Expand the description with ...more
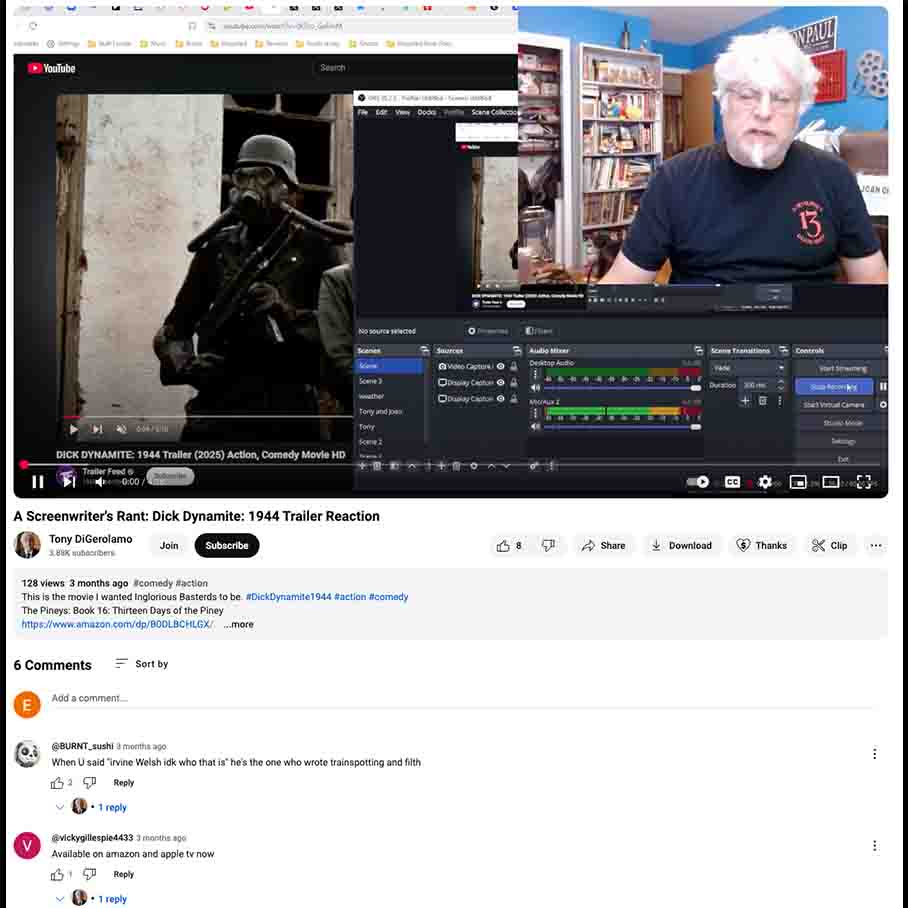The height and width of the screenshot is (908, 908). [x=239, y=624]
